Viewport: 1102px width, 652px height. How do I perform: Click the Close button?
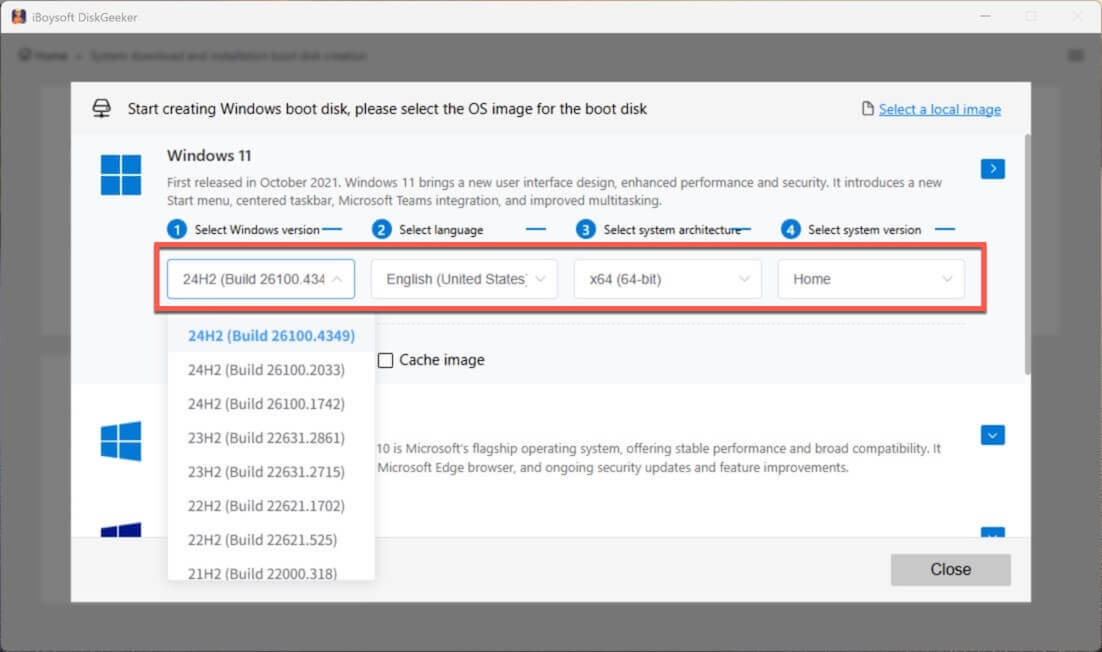[x=950, y=570]
